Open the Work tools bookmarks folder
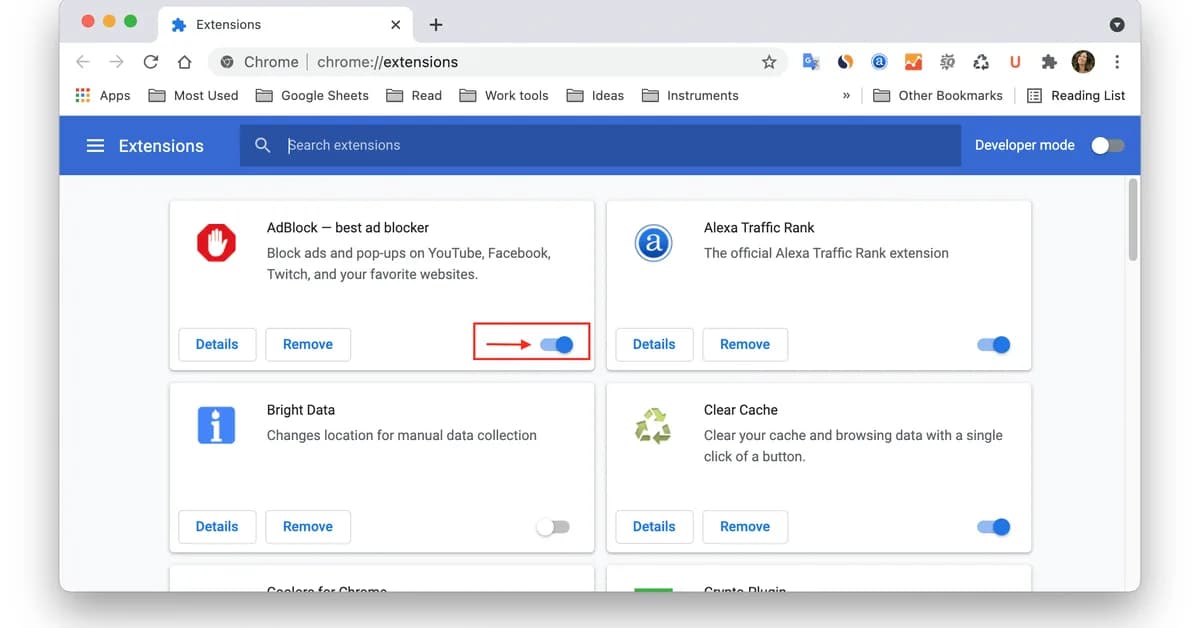This screenshot has height=628, width=1200. [504, 96]
